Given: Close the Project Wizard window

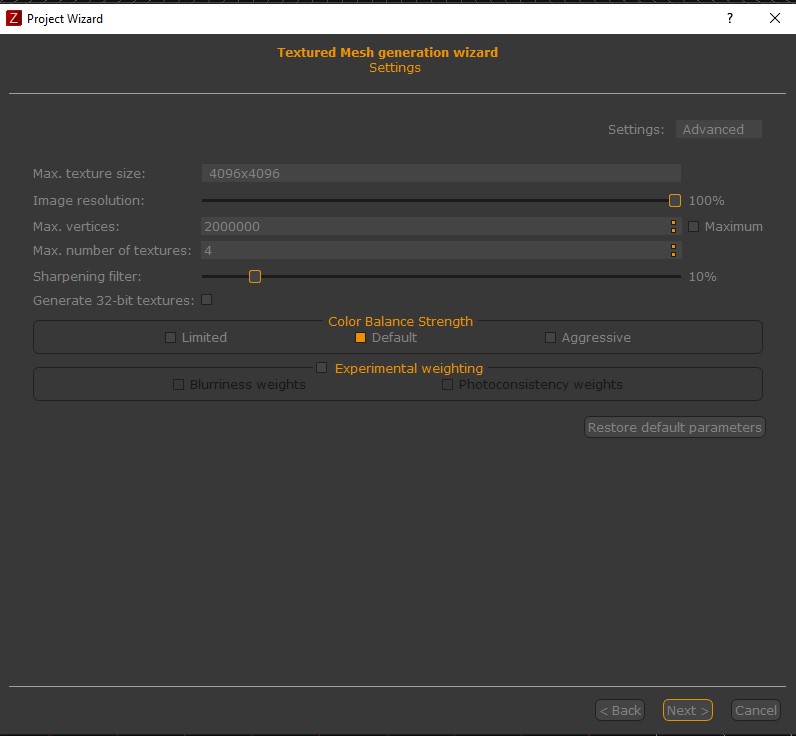Looking at the screenshot, I should (x=775, y=18).
